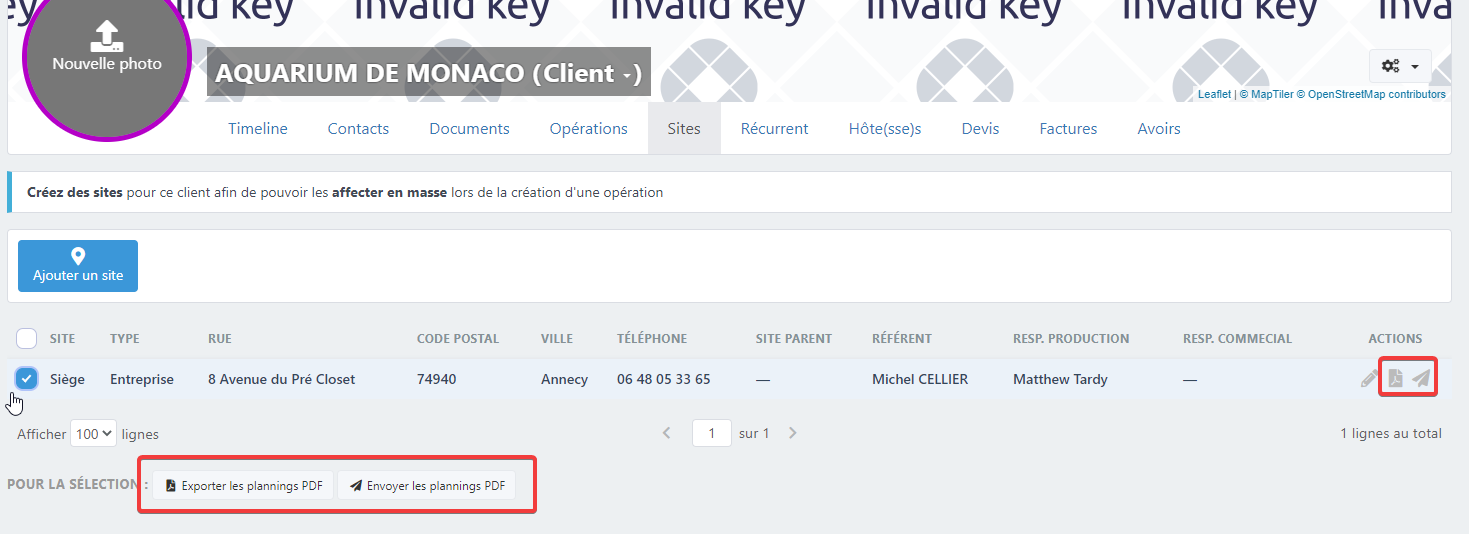The height and width of the screenshot is (534, 1469).
Task: Send the Siège planning via its paper plane icon
Action: pos(1421,379)
